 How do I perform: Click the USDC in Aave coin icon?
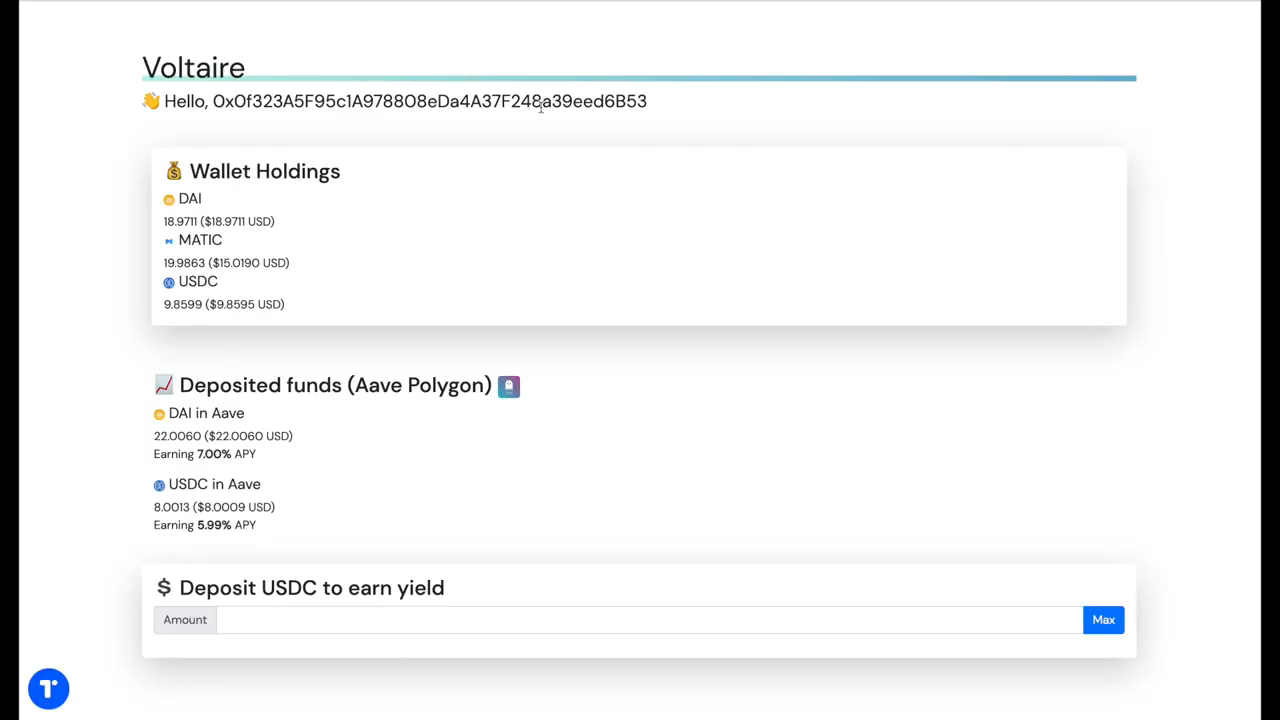tap(159, 485)
